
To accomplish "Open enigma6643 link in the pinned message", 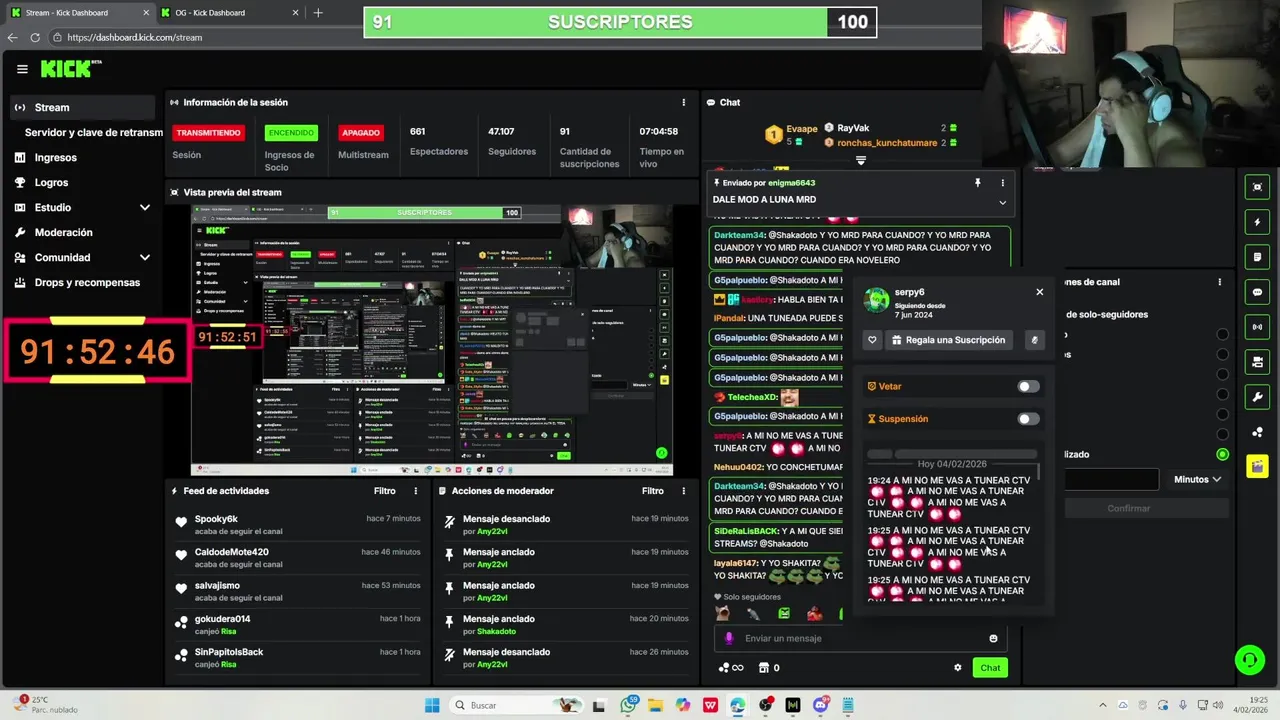I will click(791, 183).
